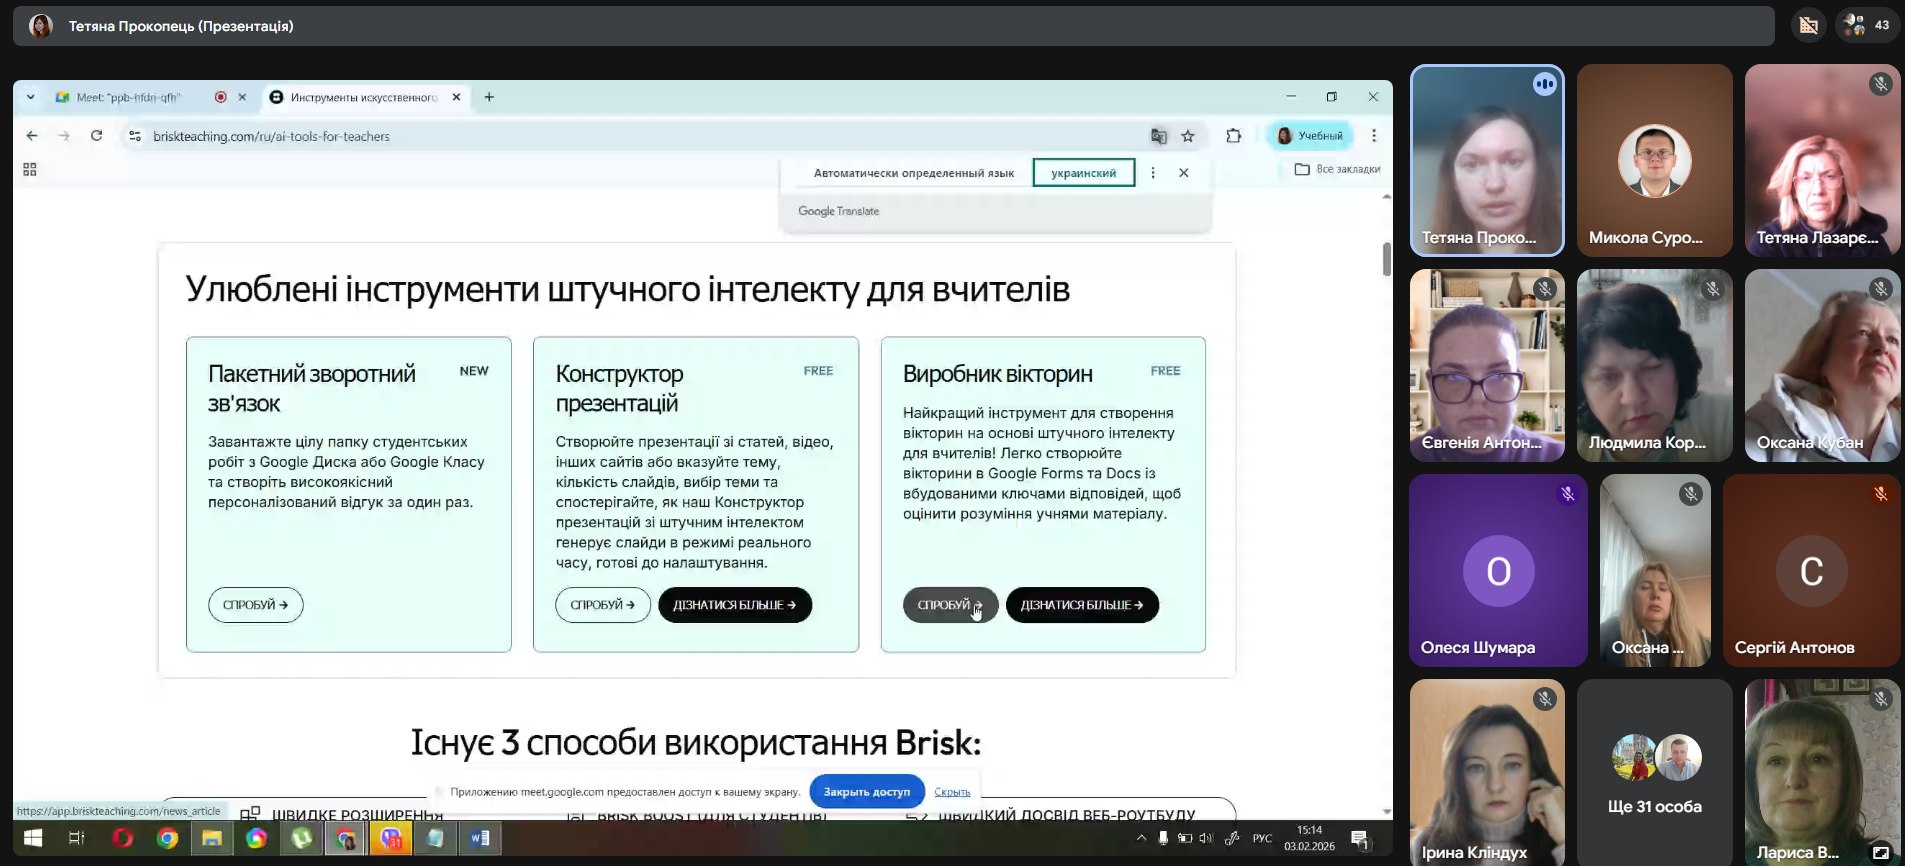Click СПРОБУЙ on Конструктор презентацій card

click(x=603, y=605)
